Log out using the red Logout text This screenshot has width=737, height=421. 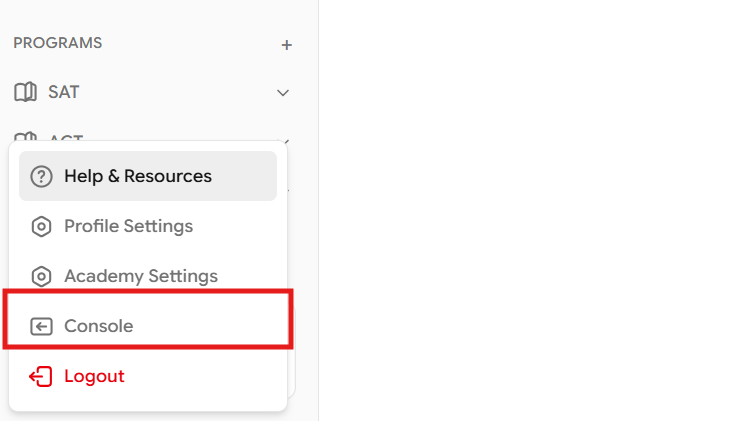coord(94,377)
